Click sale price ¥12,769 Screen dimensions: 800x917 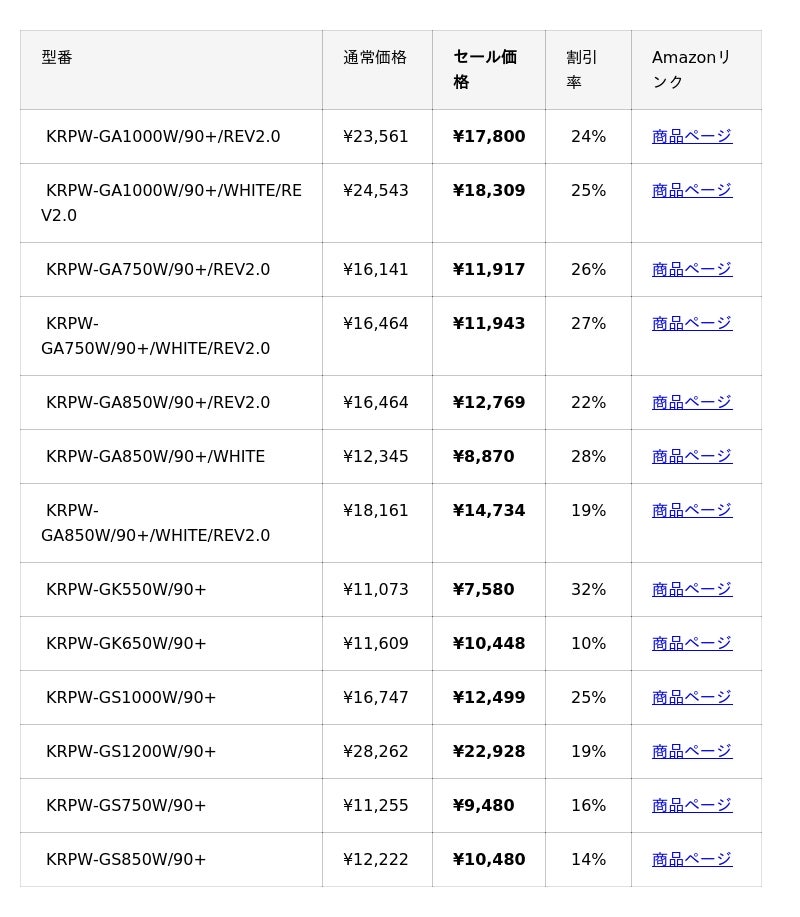pyautogui.click(x=489, y=402)
